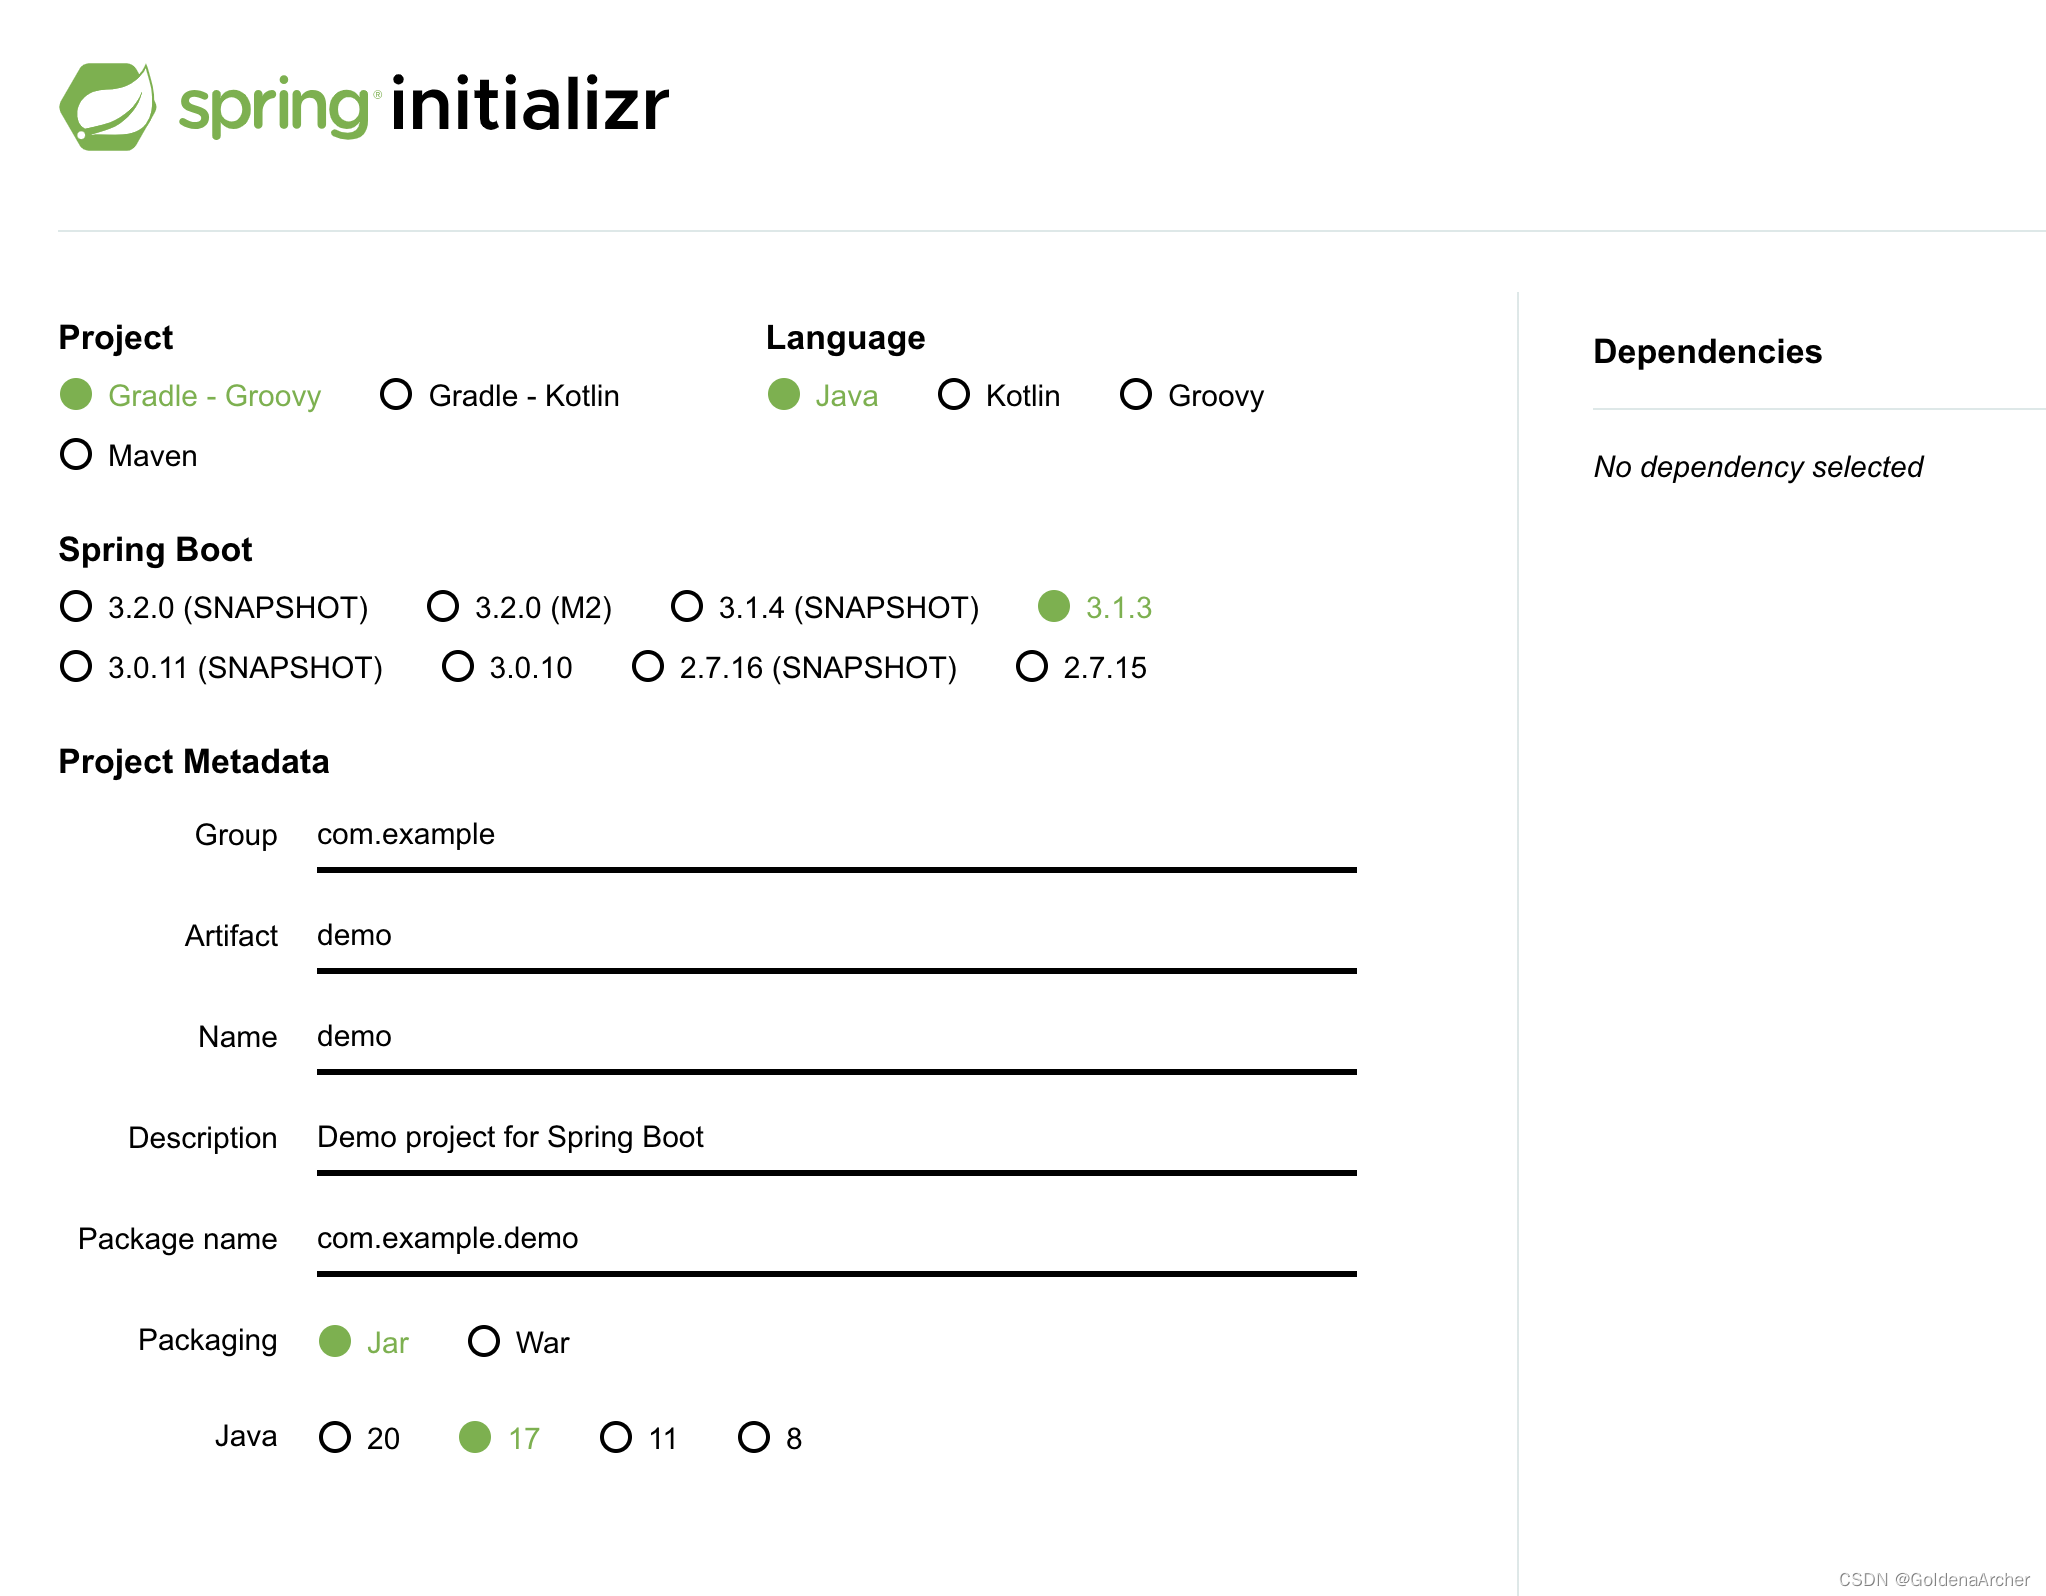Click the No dependency selected text

(x=1758, y=467)
